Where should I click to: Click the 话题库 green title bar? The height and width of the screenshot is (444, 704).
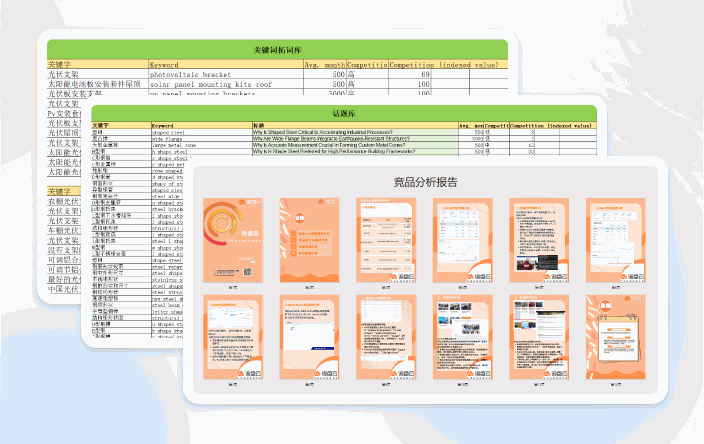[344, 114]
